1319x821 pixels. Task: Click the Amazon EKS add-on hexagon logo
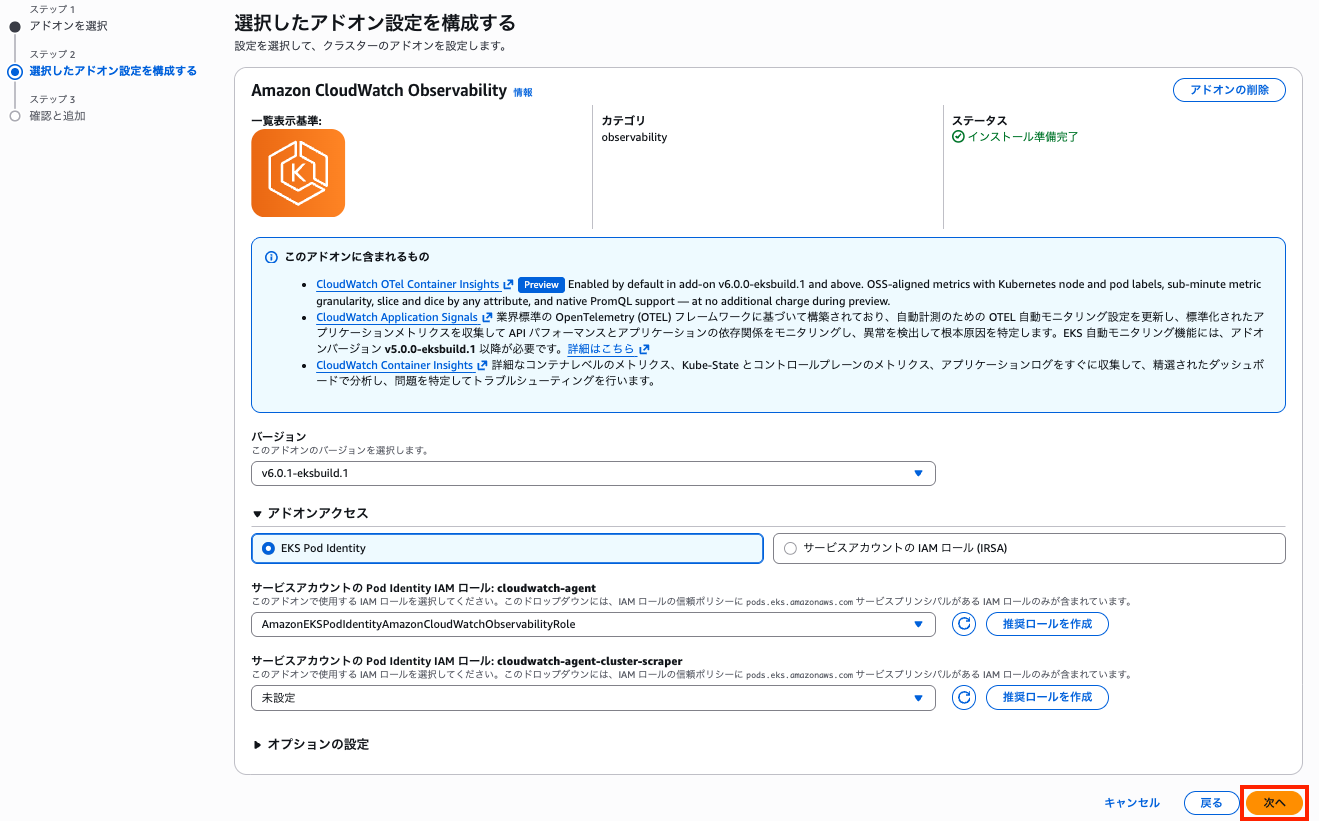(x=297, y=172)
